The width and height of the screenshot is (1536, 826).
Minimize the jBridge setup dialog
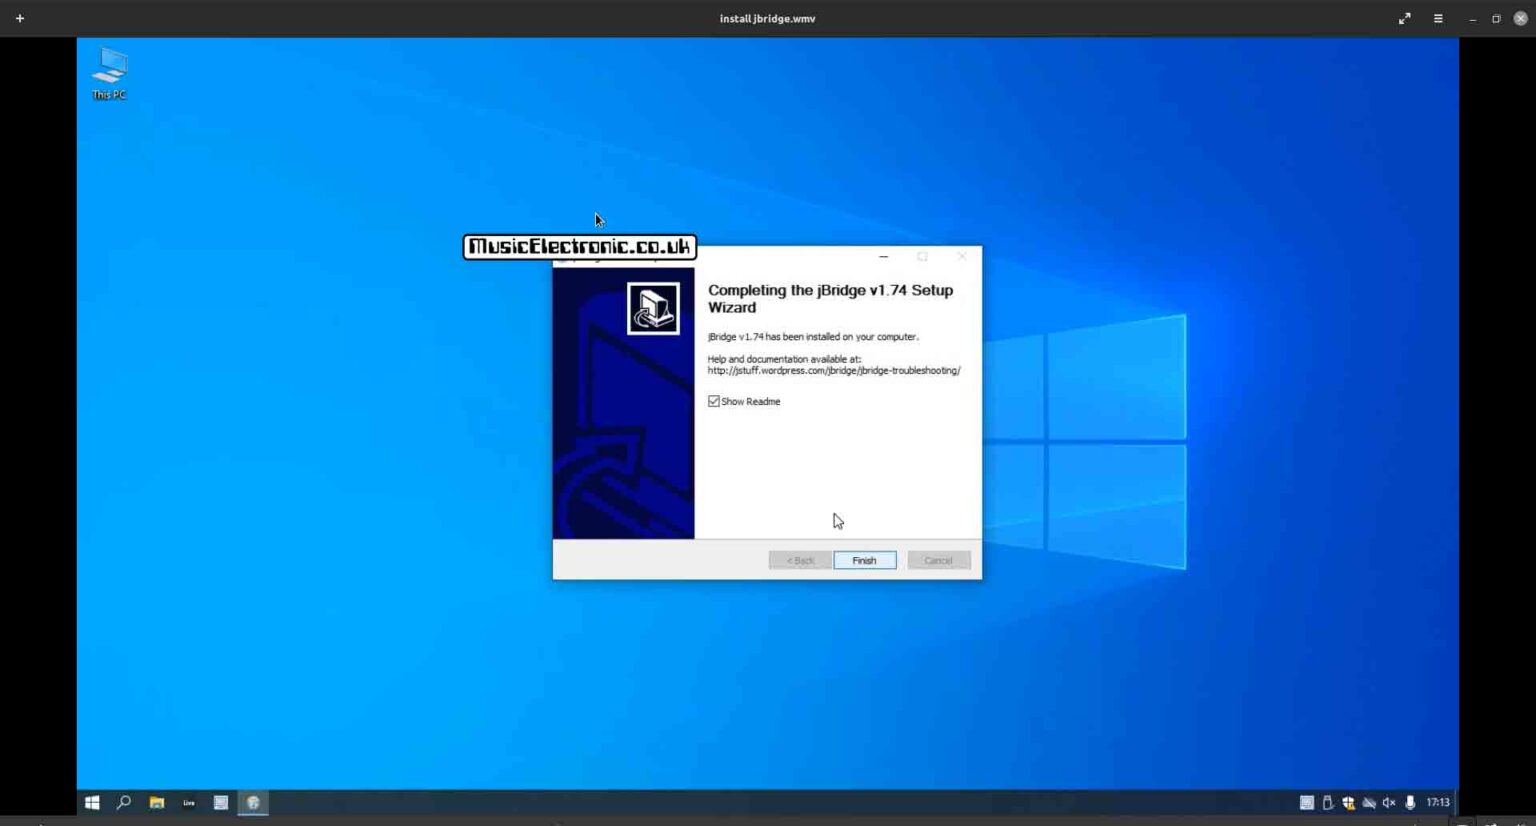click(883, 257)
